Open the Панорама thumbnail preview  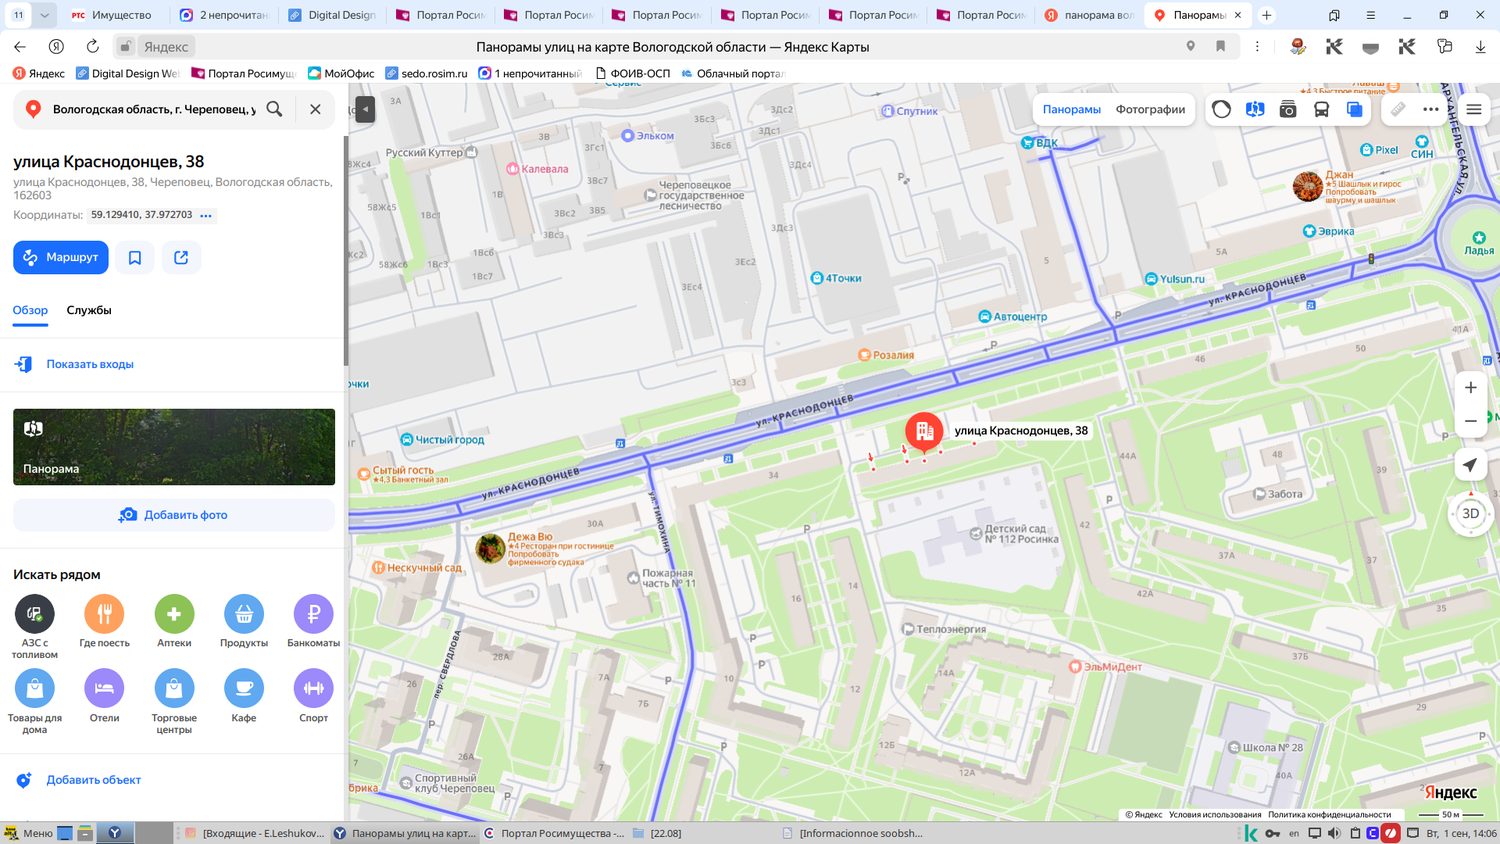pos(174,447)
